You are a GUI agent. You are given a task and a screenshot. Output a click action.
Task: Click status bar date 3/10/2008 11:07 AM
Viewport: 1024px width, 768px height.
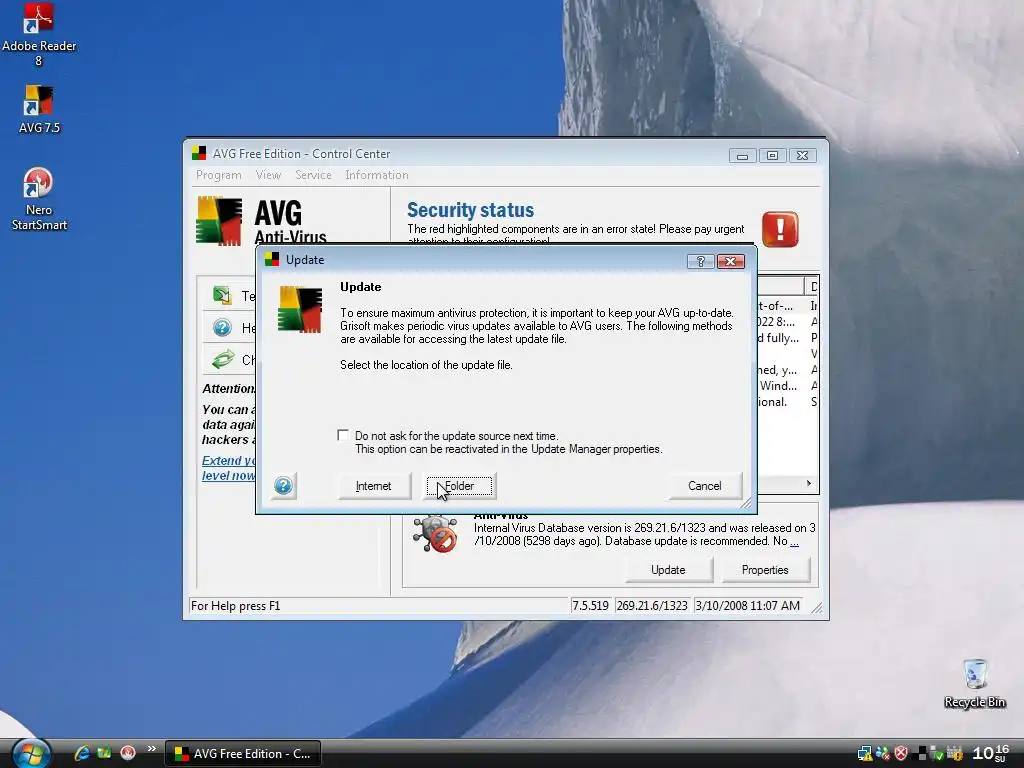748,605
